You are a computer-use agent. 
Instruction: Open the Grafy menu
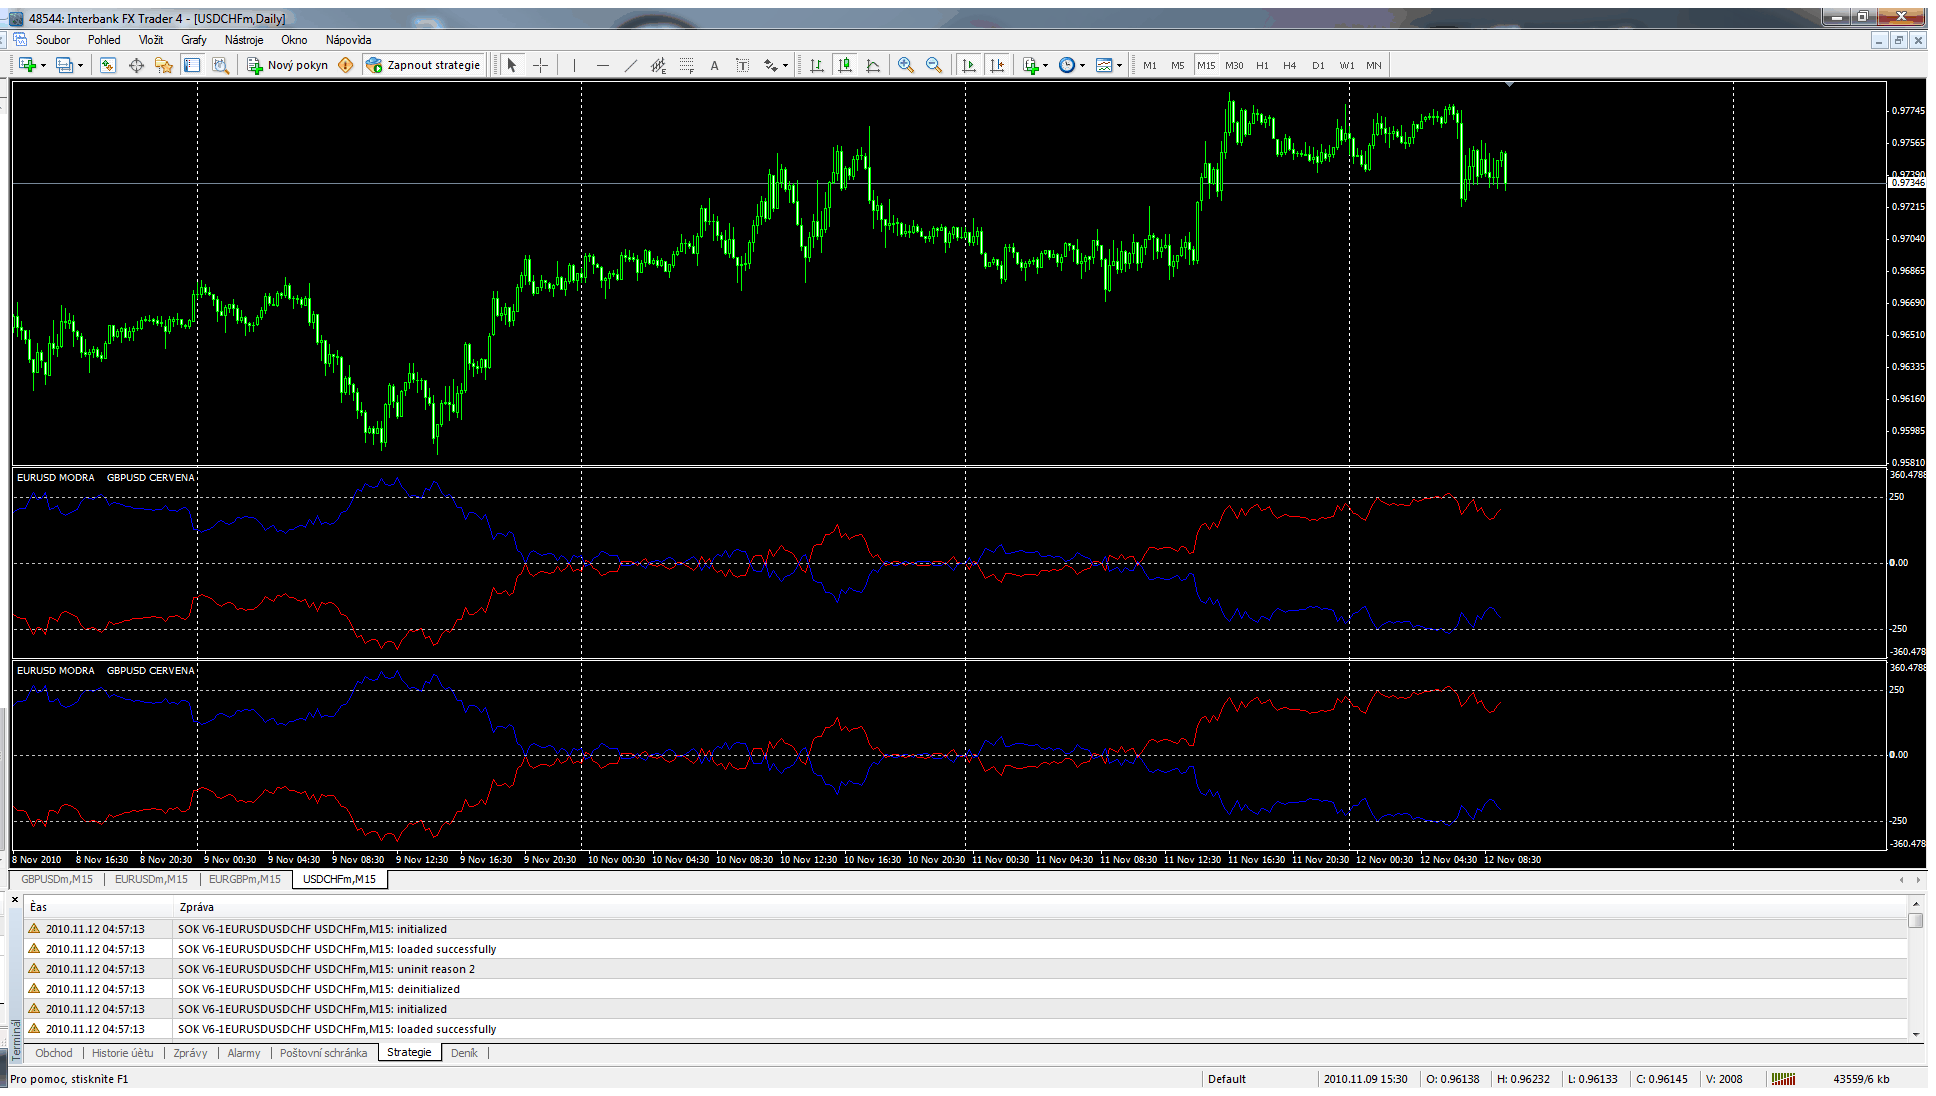(x=194, y=40)
